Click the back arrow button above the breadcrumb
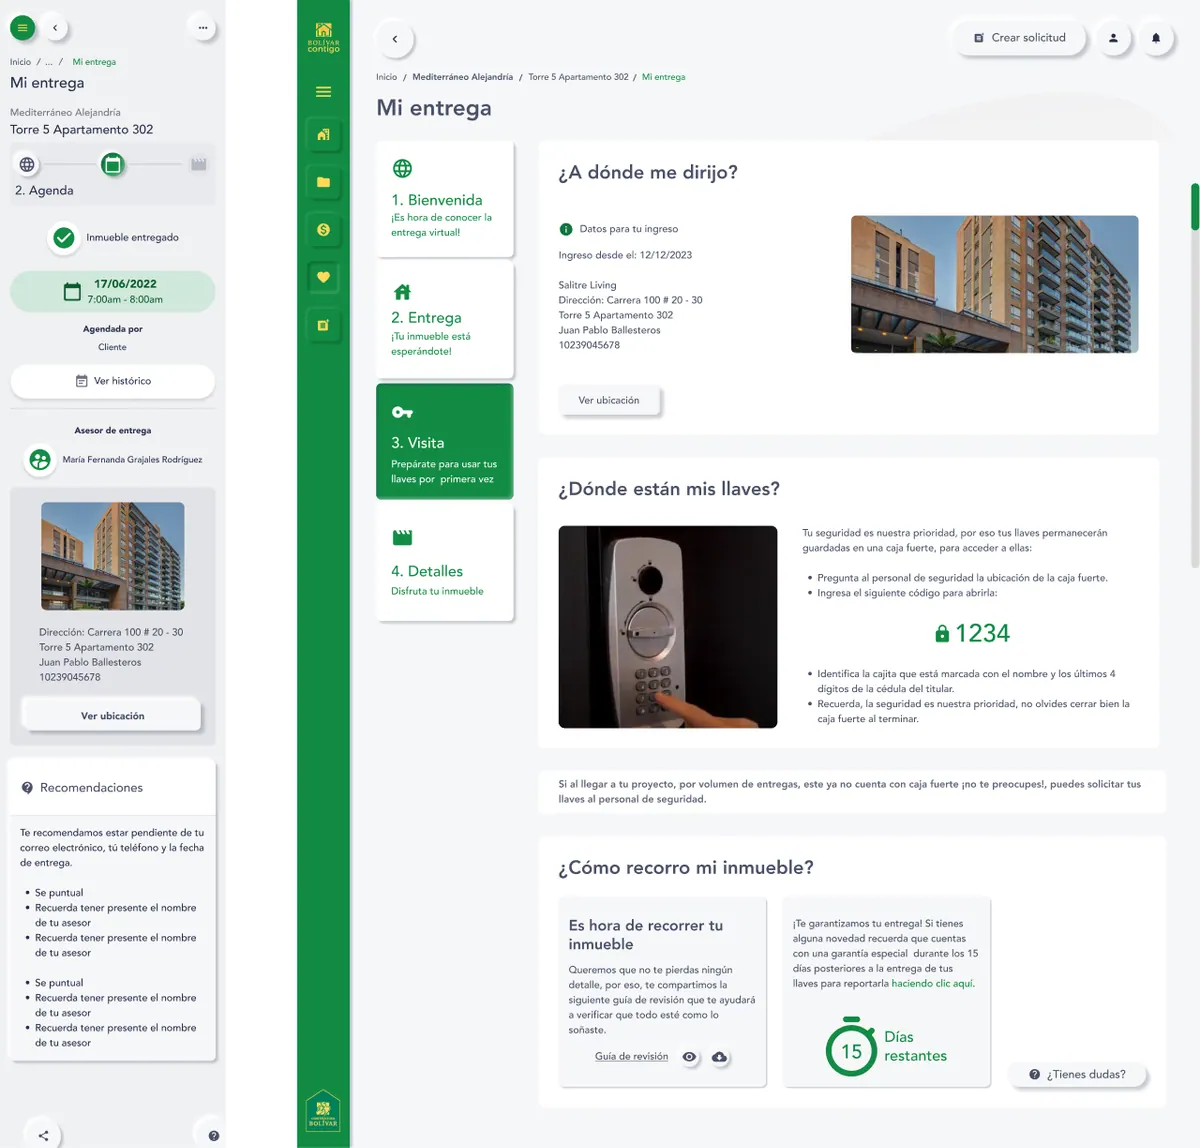 coord(395,39)
